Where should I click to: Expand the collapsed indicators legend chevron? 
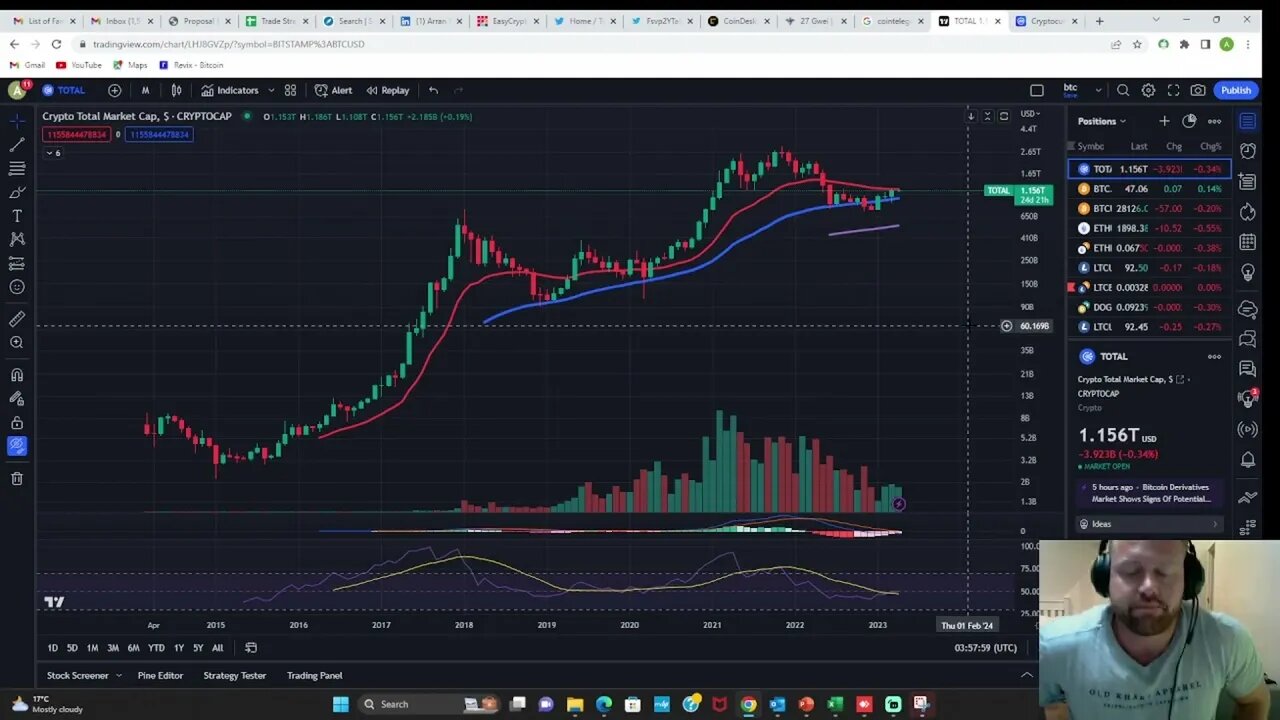pos(52,153)
